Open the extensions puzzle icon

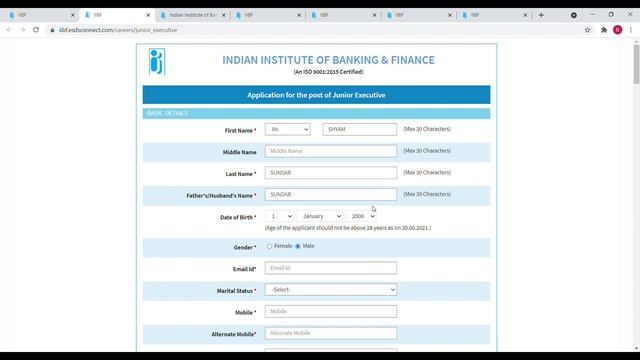[604, 30]
